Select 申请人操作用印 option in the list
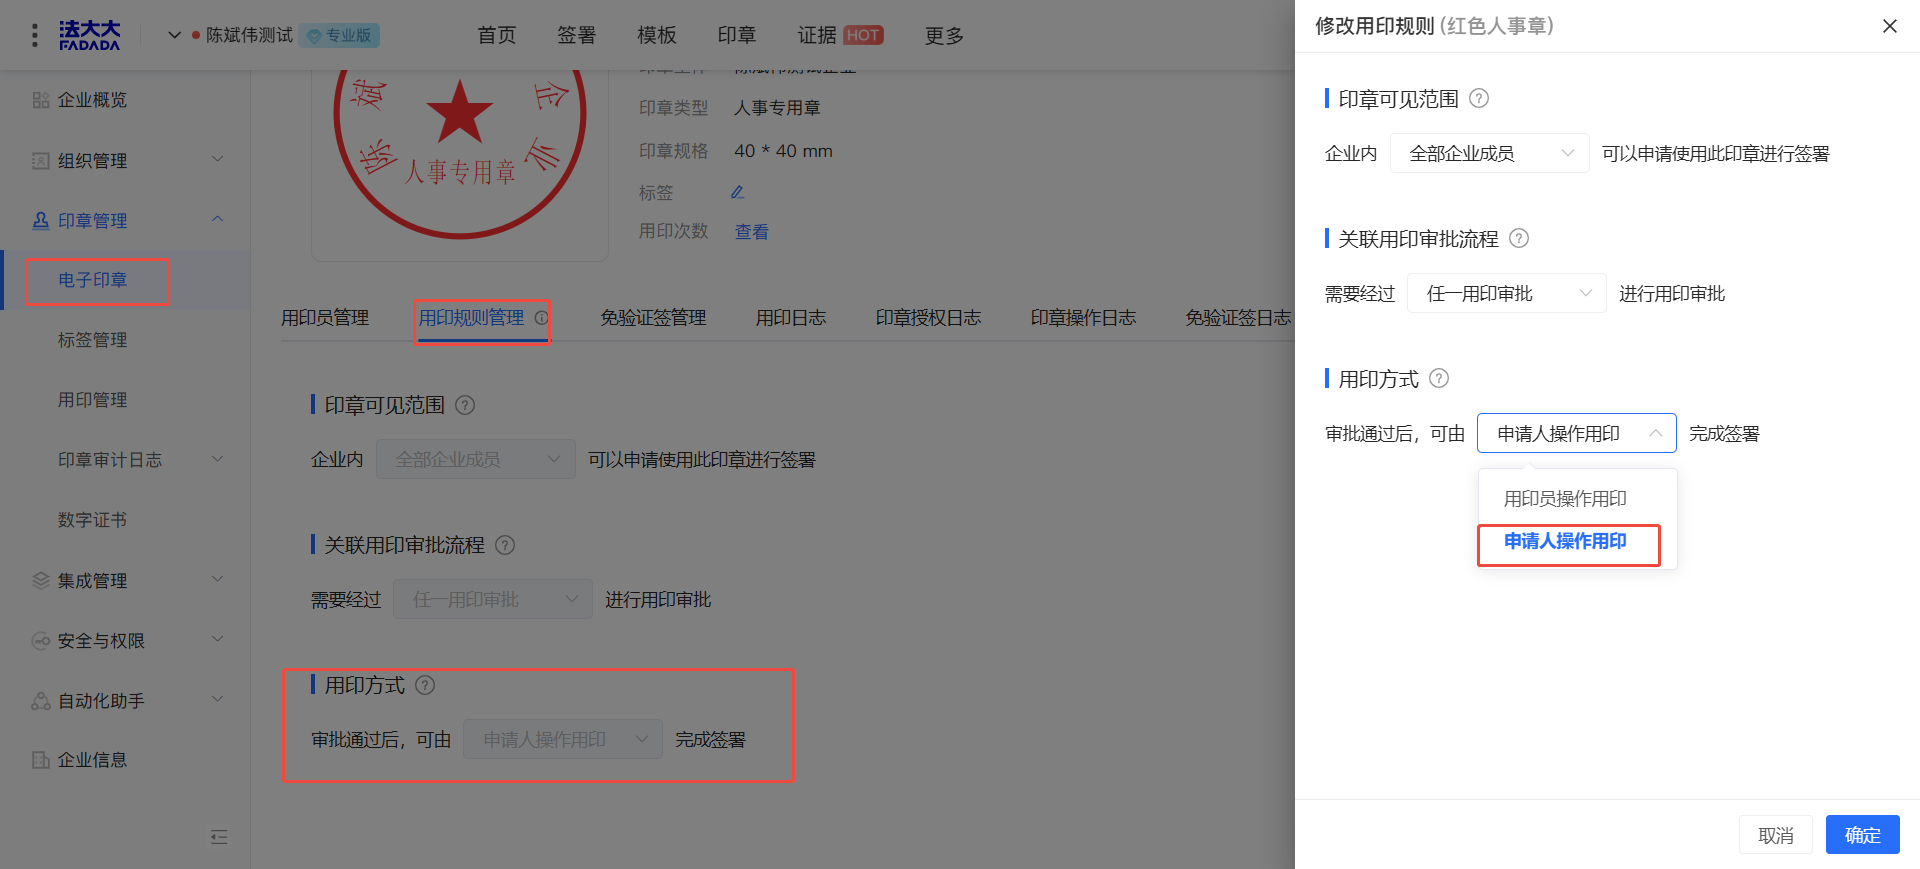Image resolution: width=1920 pixels, height=869 pixels. (x=1565, y=541)
